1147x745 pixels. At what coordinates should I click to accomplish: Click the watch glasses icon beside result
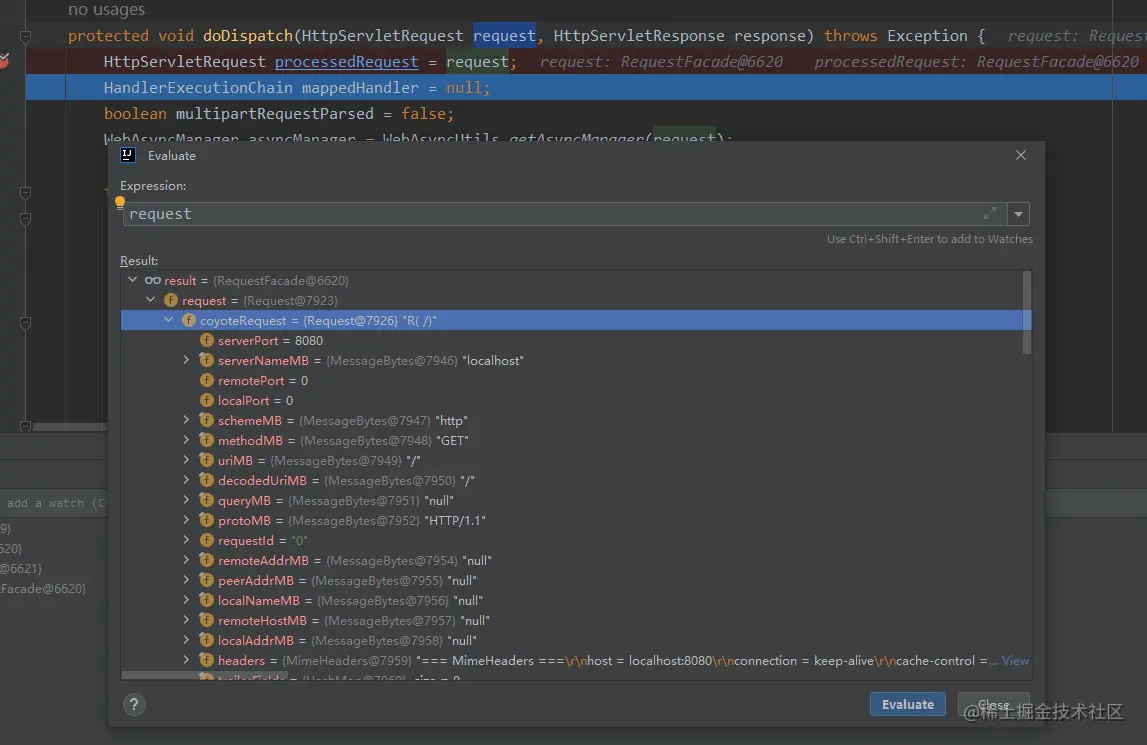click(x=153, y=281)
